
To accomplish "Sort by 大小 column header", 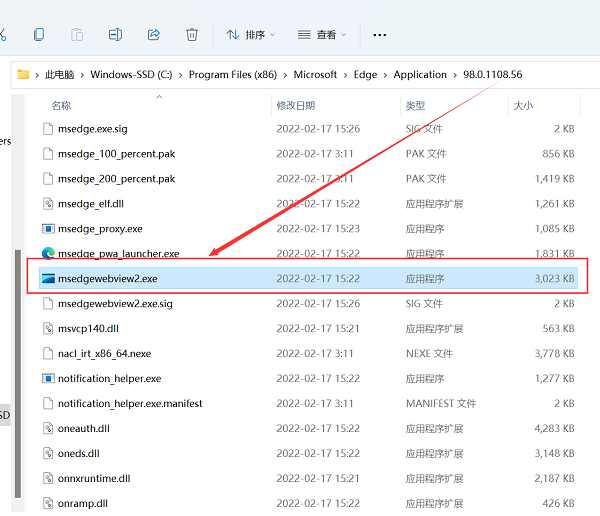I will click(x=523, y=105).
